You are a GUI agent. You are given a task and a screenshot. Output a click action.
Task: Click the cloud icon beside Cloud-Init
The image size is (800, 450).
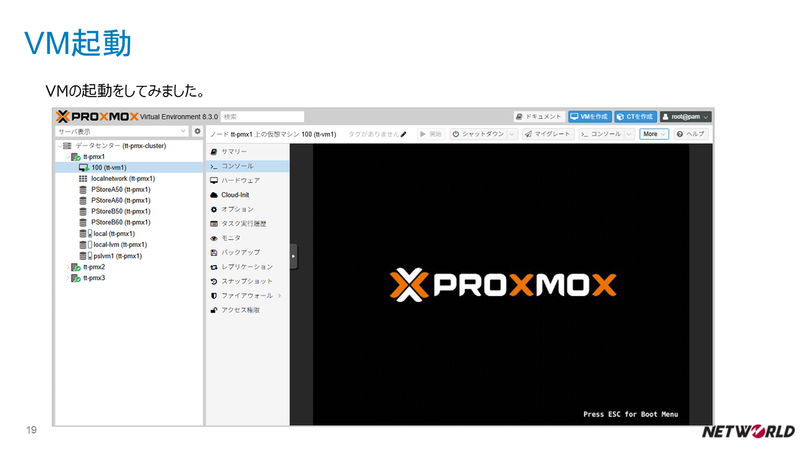pos(214,195)
